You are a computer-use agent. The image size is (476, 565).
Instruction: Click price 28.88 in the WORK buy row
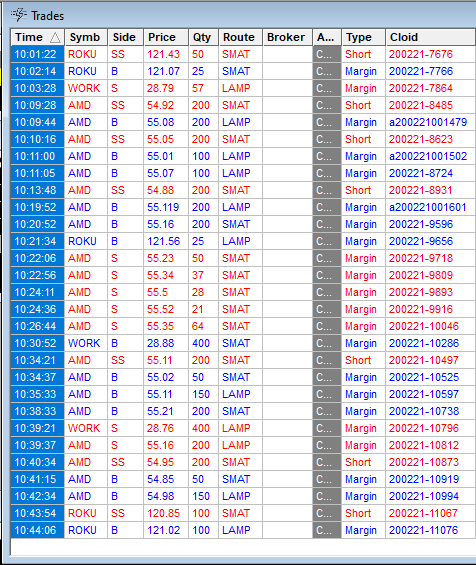tap(160, 343)
